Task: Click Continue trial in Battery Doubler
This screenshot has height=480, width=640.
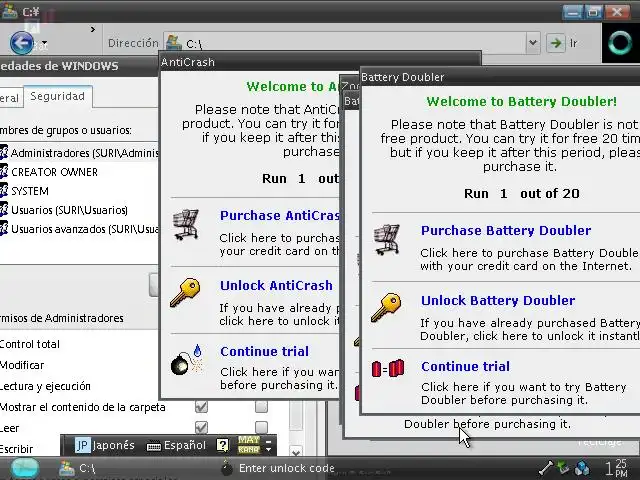Action: (x=466, y=367)
